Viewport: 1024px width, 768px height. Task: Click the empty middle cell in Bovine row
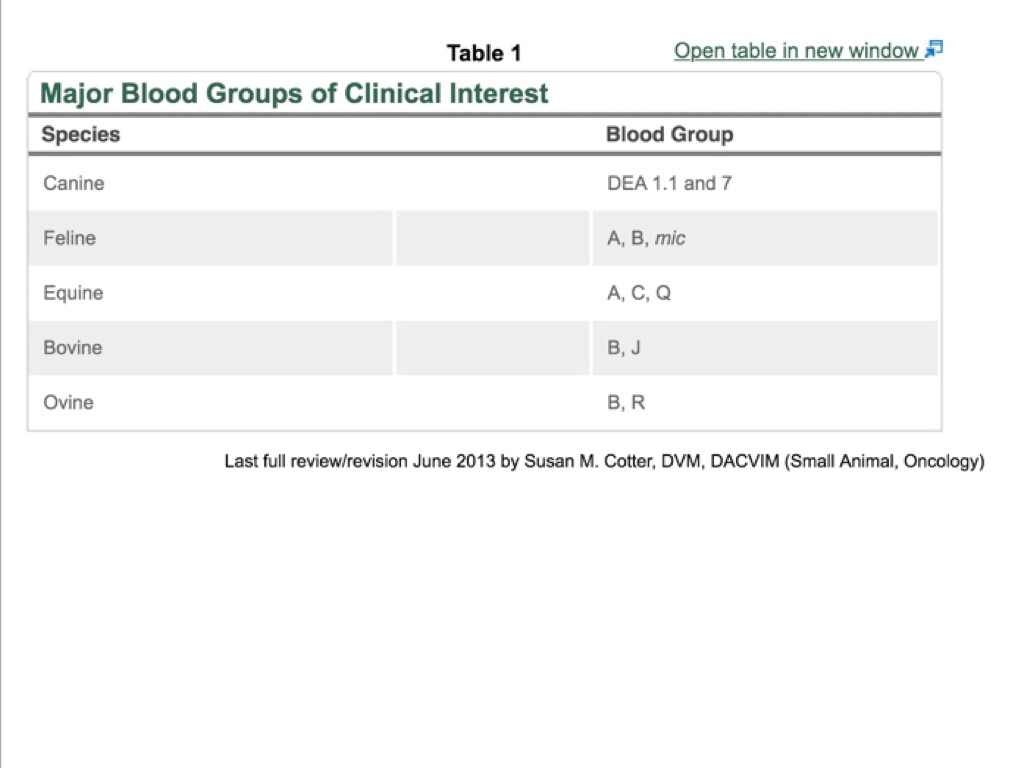[x=493, y=348]
